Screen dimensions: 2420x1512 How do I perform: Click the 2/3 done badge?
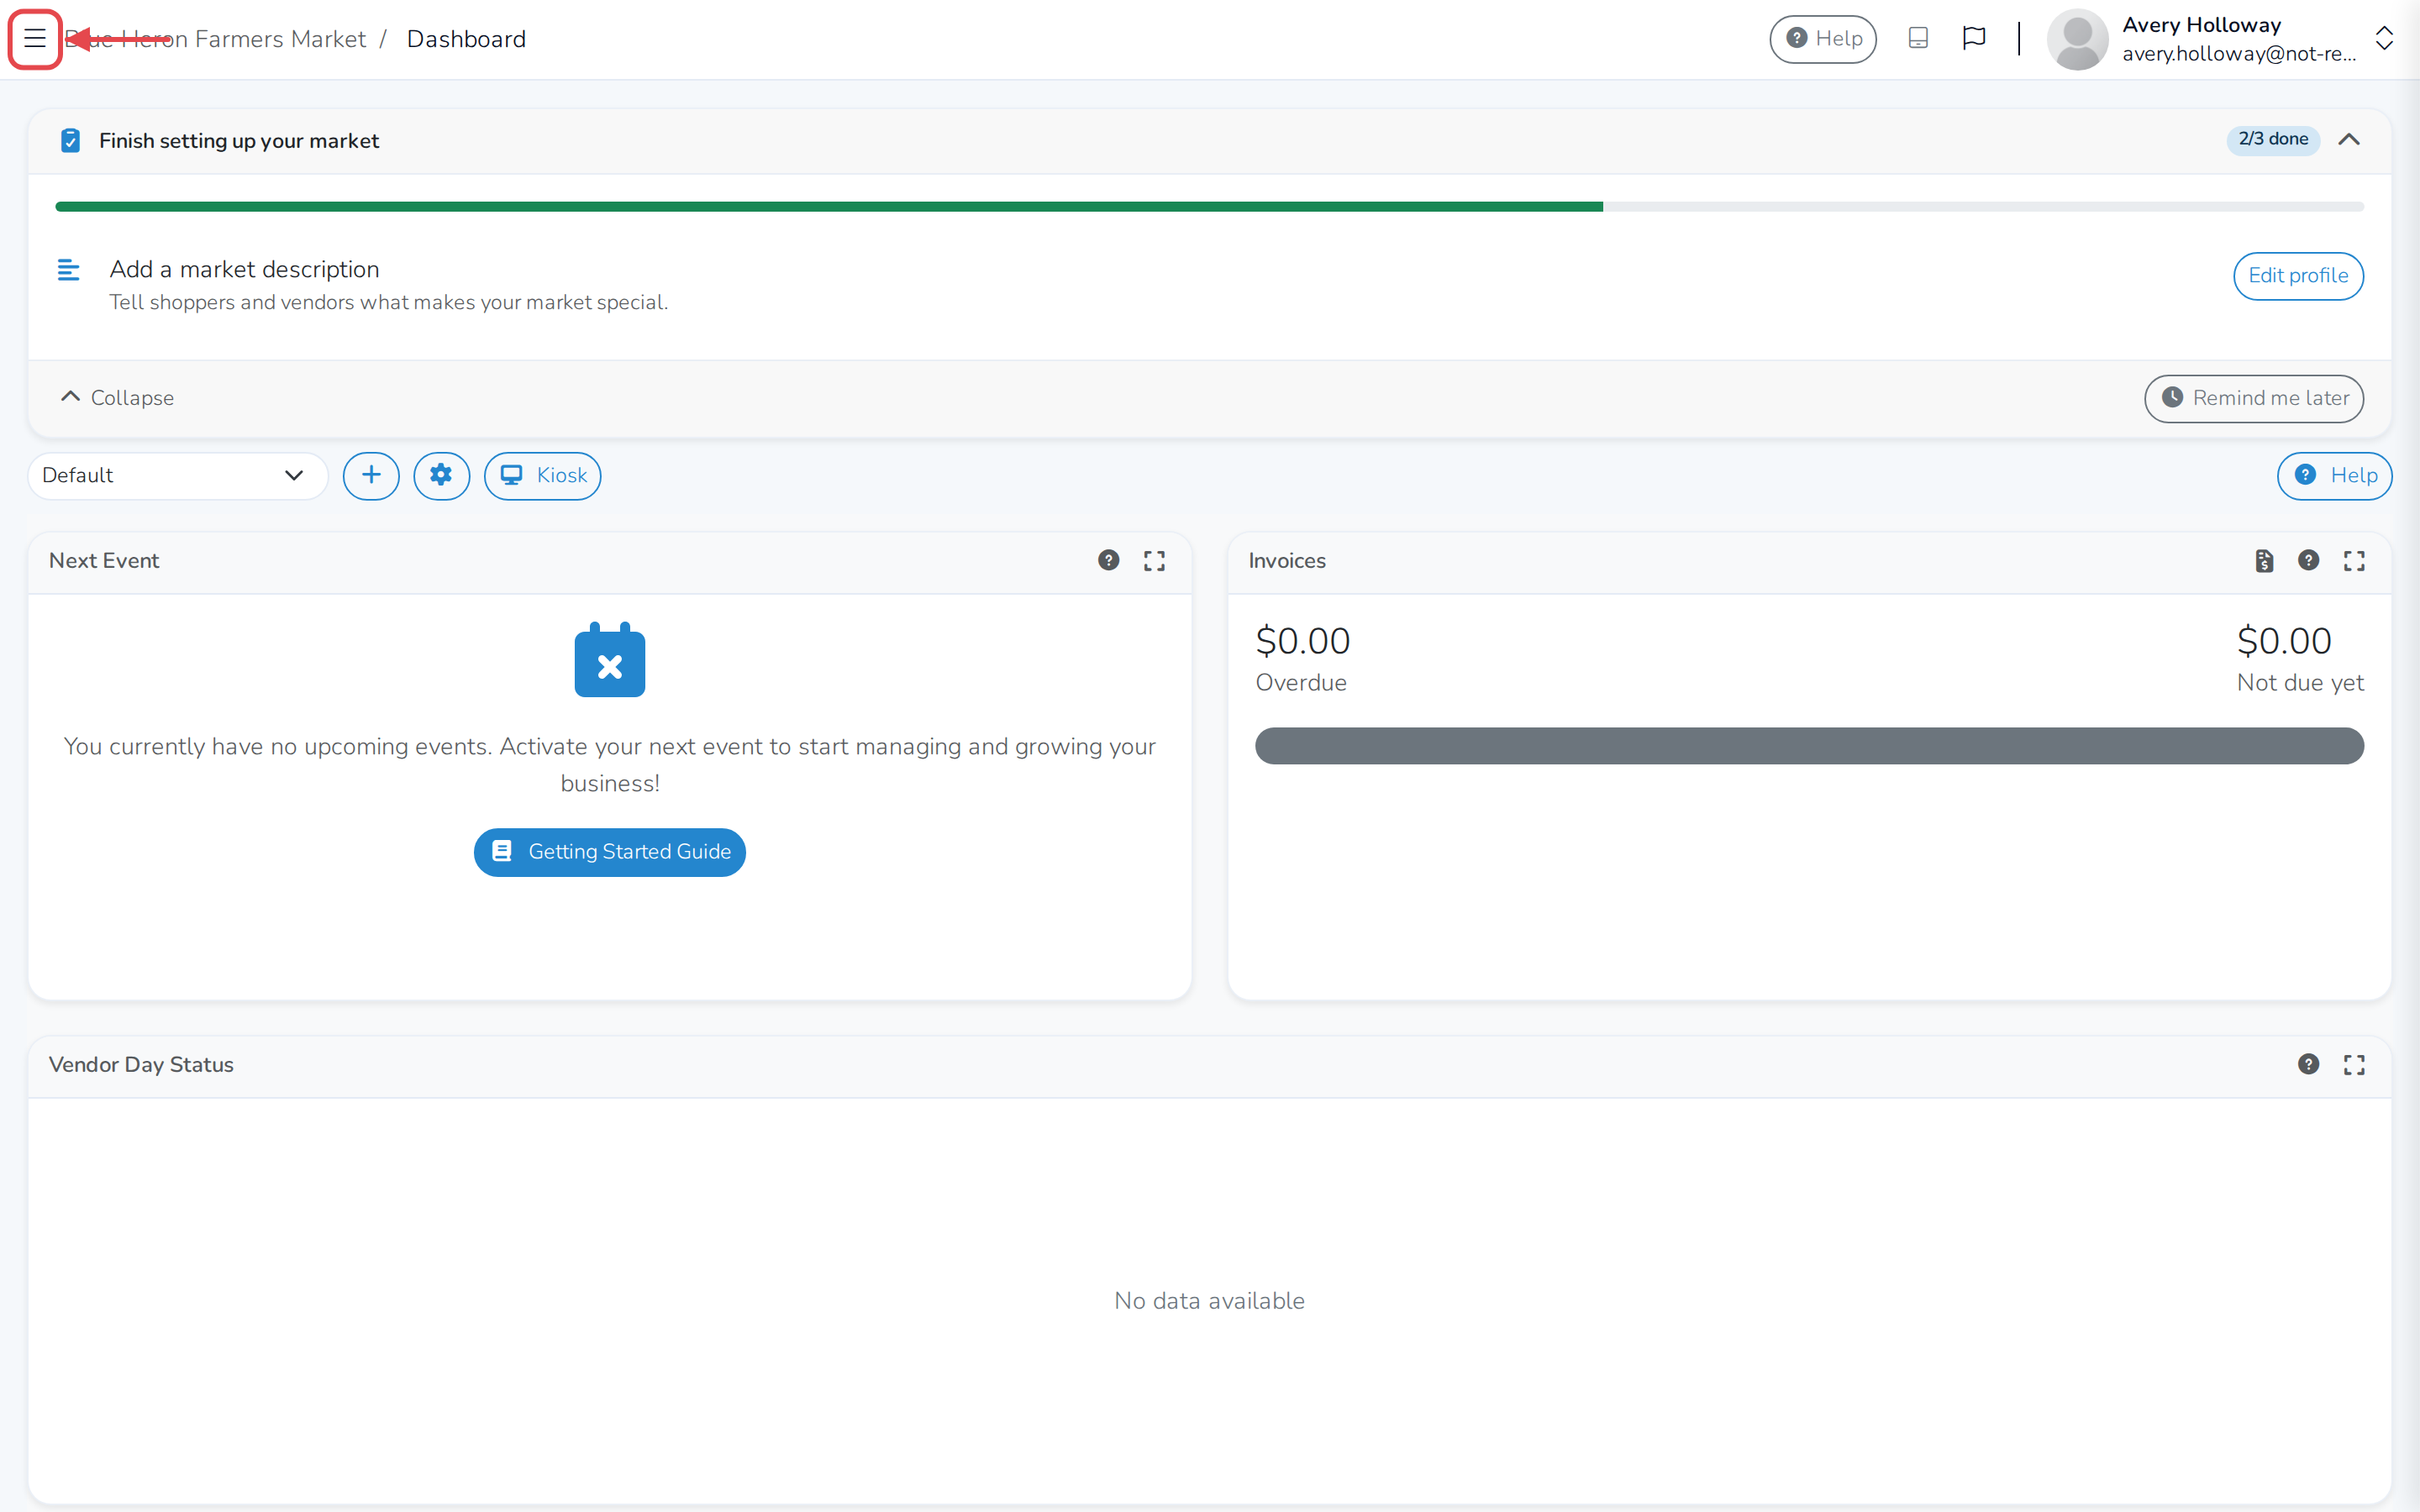tap(2273, 139)
